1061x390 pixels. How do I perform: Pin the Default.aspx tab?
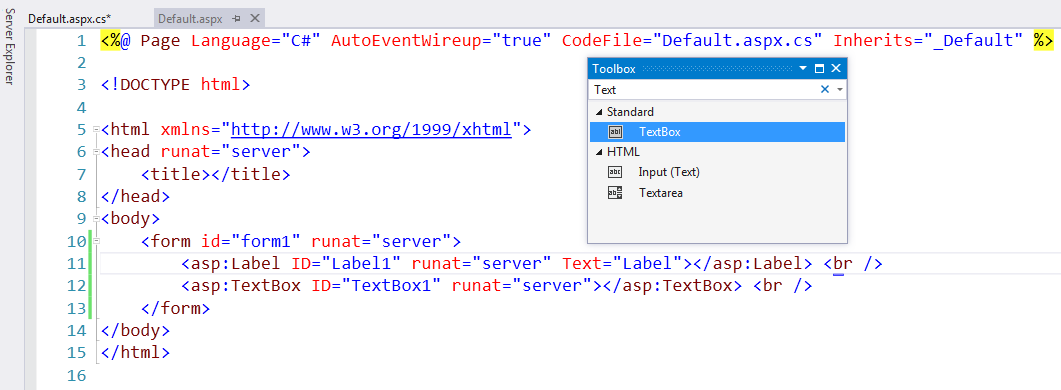tap(236, 18)
